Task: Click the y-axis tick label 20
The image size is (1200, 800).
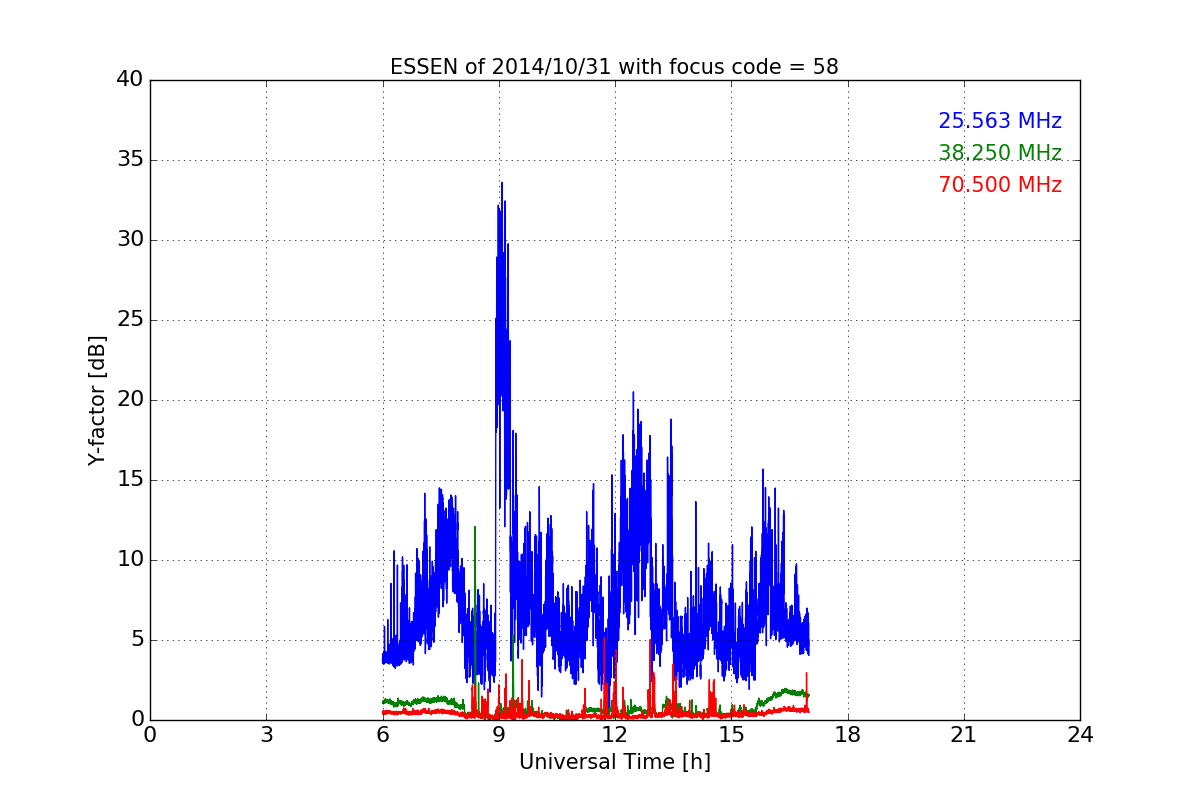Action: pyautogui.click(x=129, y=400)
